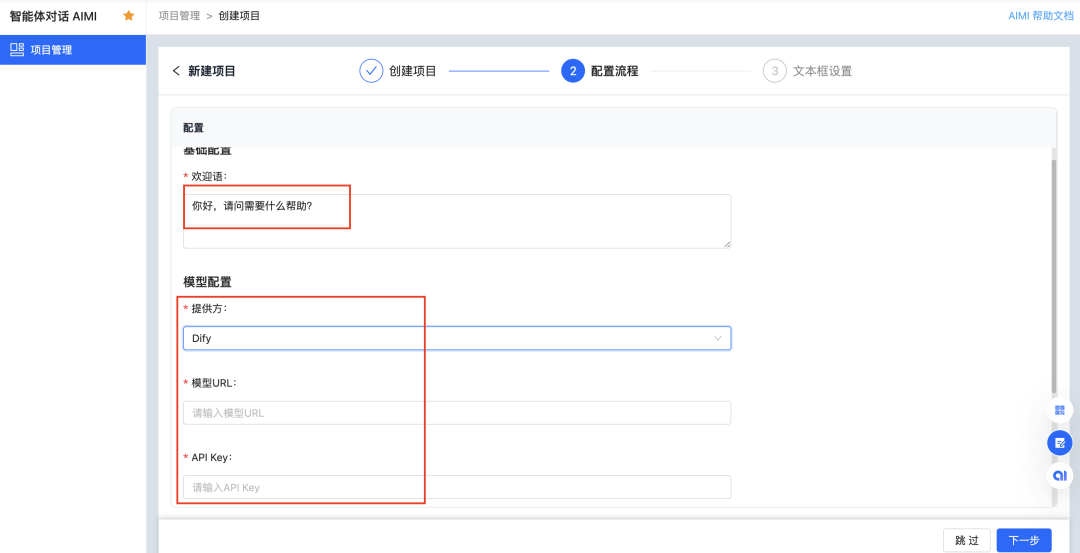The width and height of the screenshot is (1080, 553).
Task: Open 项目管理 in the sidebar
Action: (73, 50)
